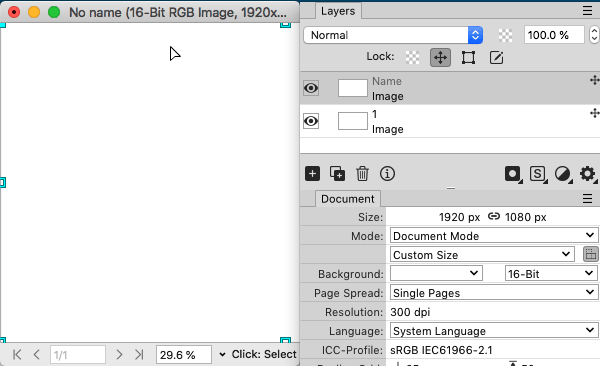Click the Lock: label

click(x=380, y=56)
